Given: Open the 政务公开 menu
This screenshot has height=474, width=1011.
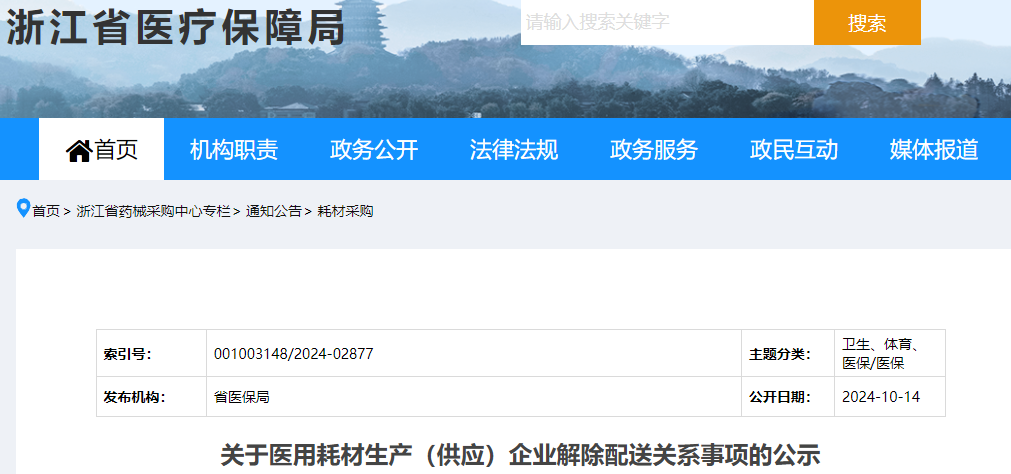Looking at the screenshot, I should point(374,150).
